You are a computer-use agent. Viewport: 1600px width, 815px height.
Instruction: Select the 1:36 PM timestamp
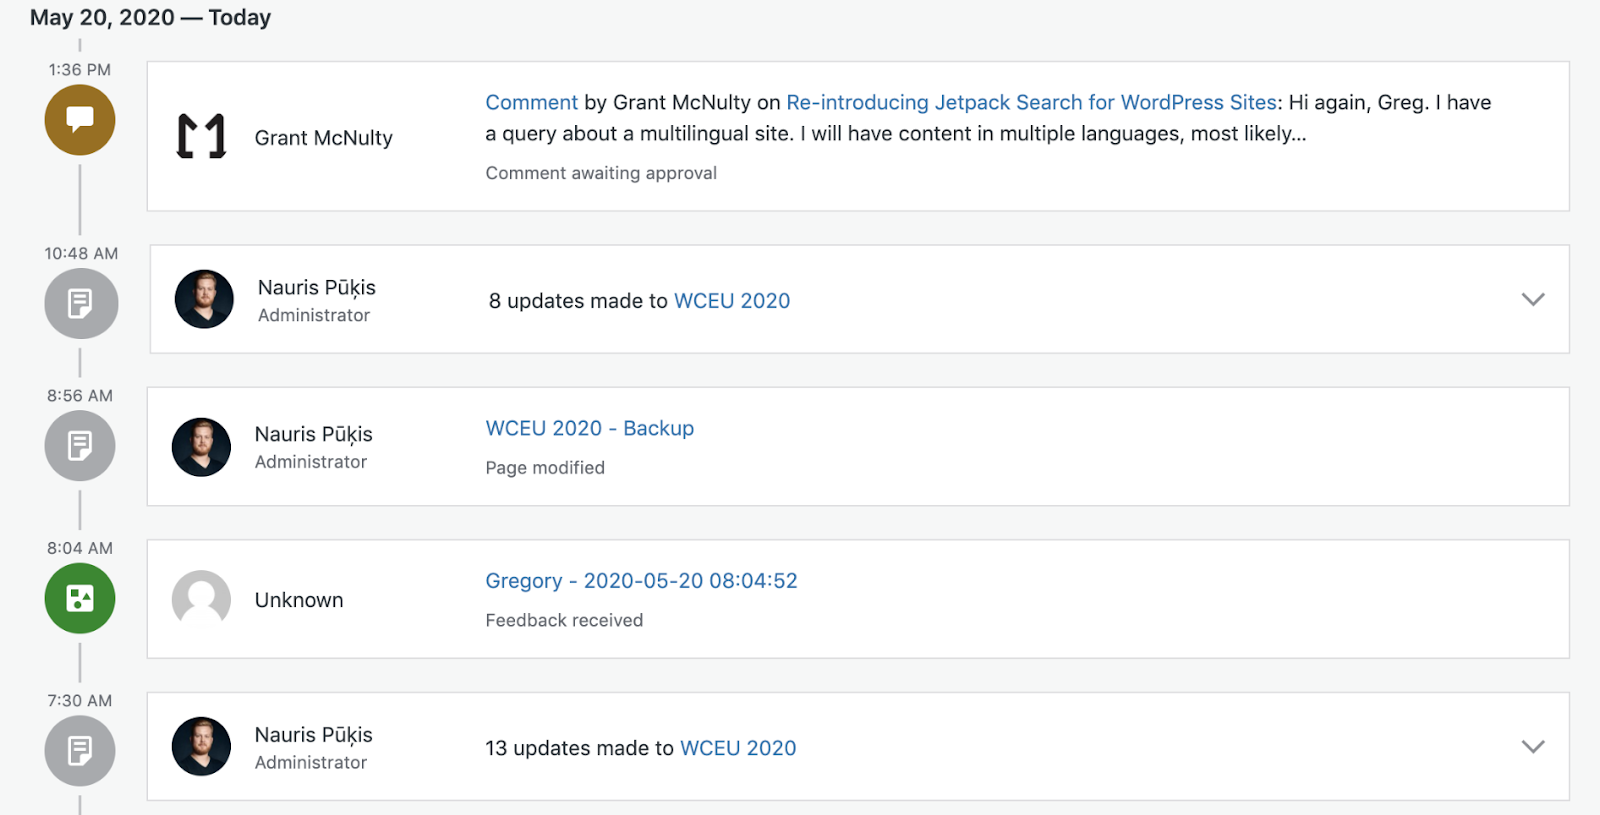pos(79,69)
